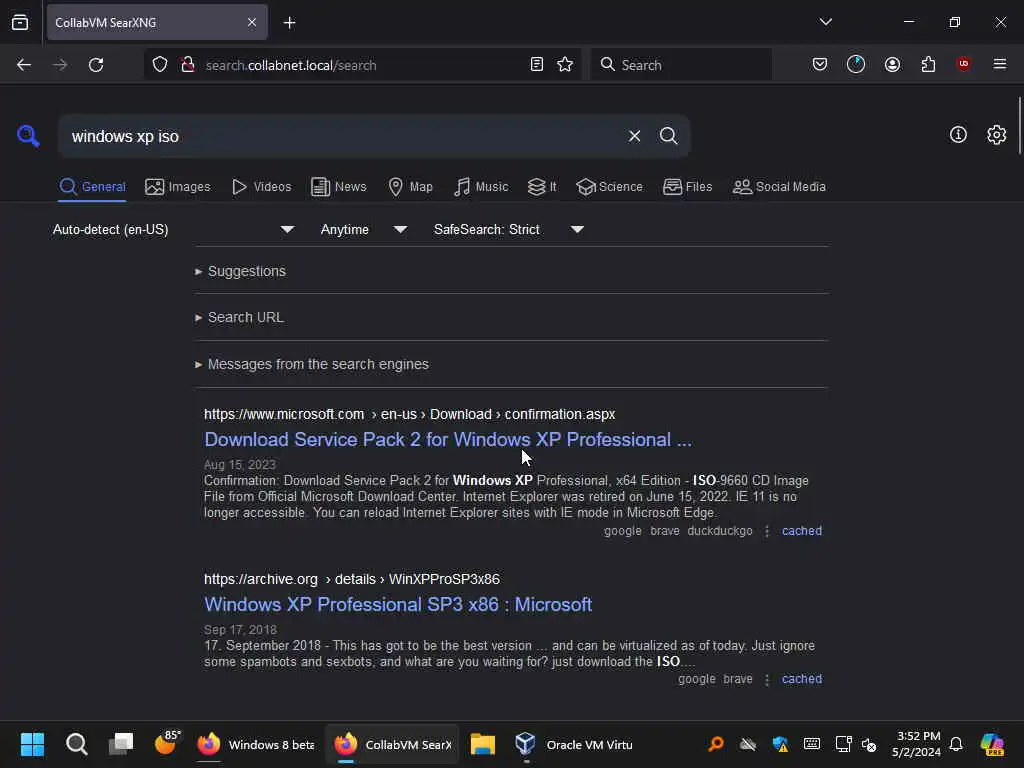This screenshot has height=768, width=1024.
Task: Click the SearXNG logo magnifier
Action: 28,136
